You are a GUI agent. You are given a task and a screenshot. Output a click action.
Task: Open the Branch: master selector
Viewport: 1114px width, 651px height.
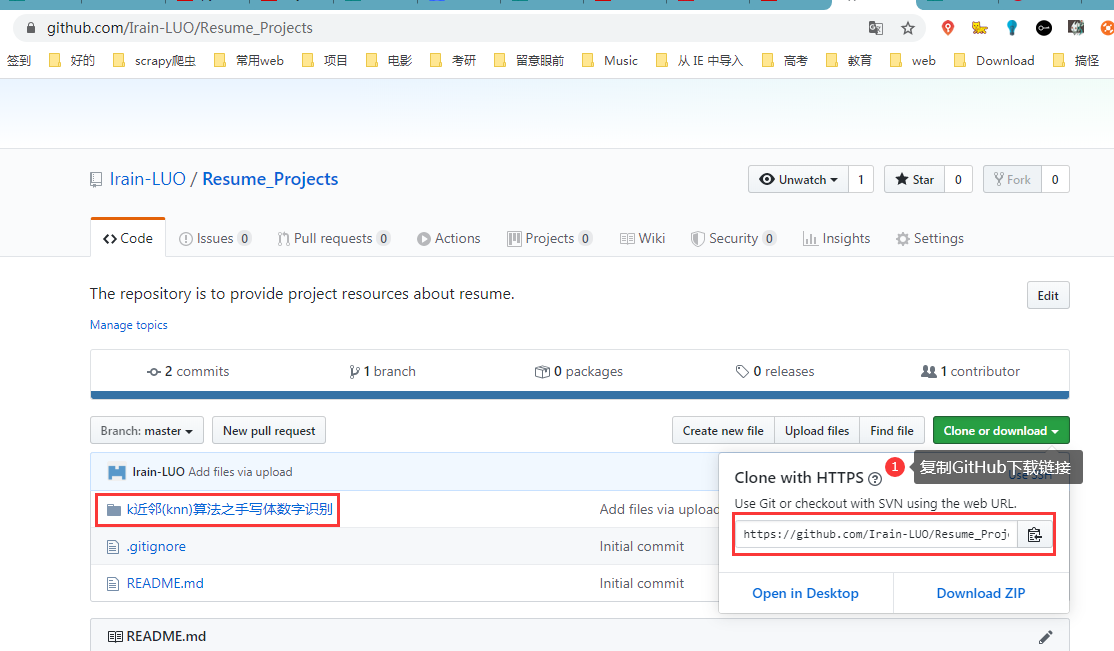pyautogui.click(x=146, y=431)
